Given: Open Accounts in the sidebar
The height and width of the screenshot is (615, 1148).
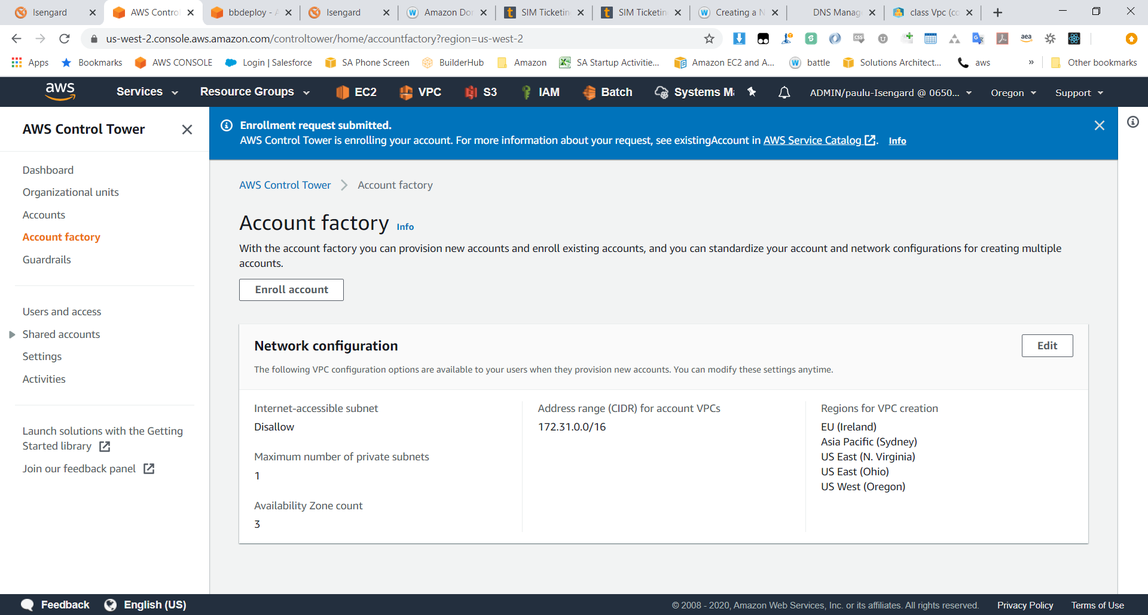Looking at the screenshot, I should pos(44,215).
